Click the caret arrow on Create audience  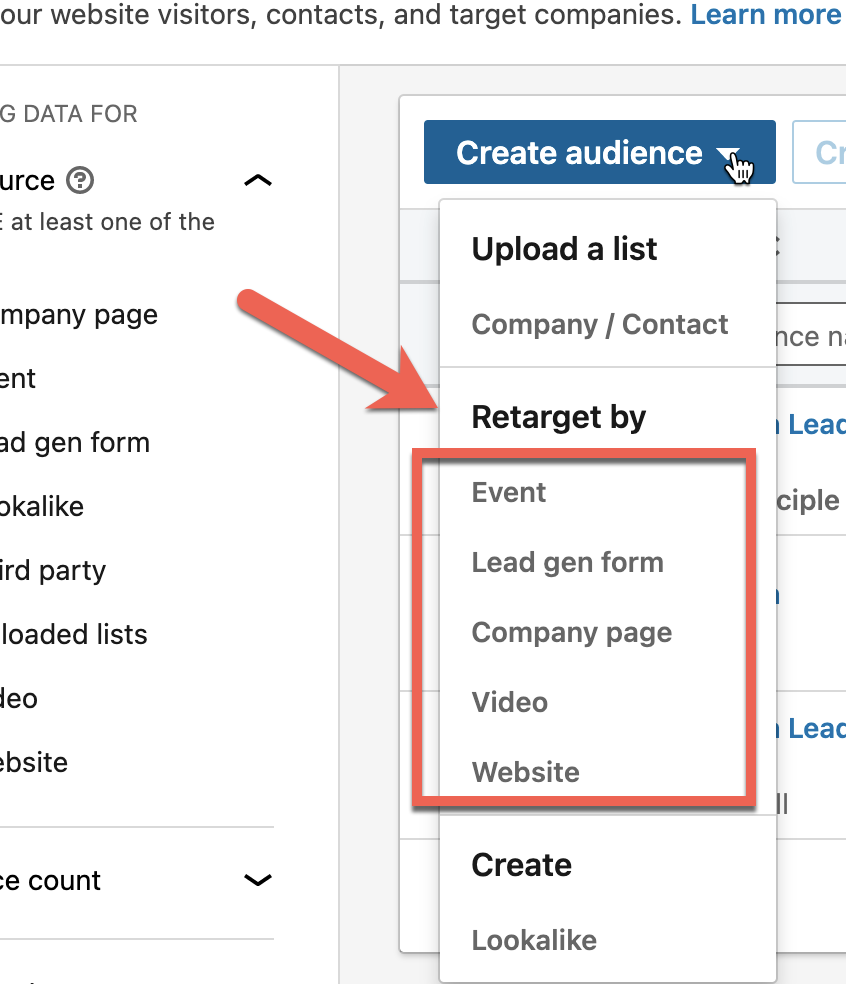727,155
